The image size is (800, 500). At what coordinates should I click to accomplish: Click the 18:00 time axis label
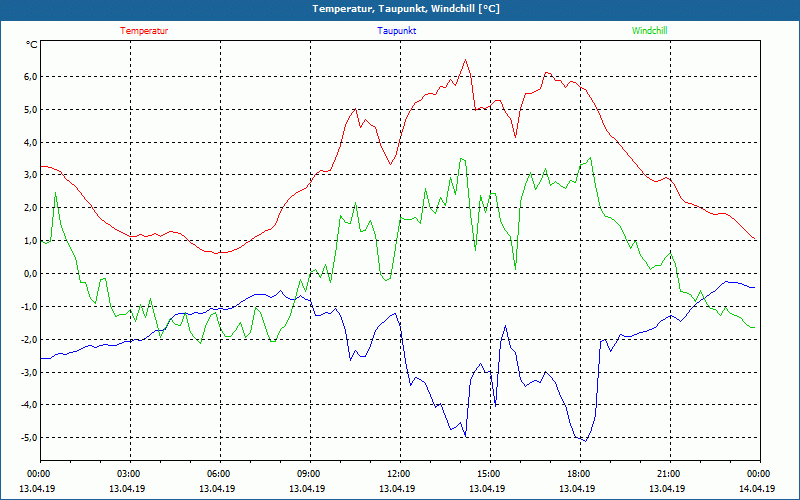tap(579, 474)
